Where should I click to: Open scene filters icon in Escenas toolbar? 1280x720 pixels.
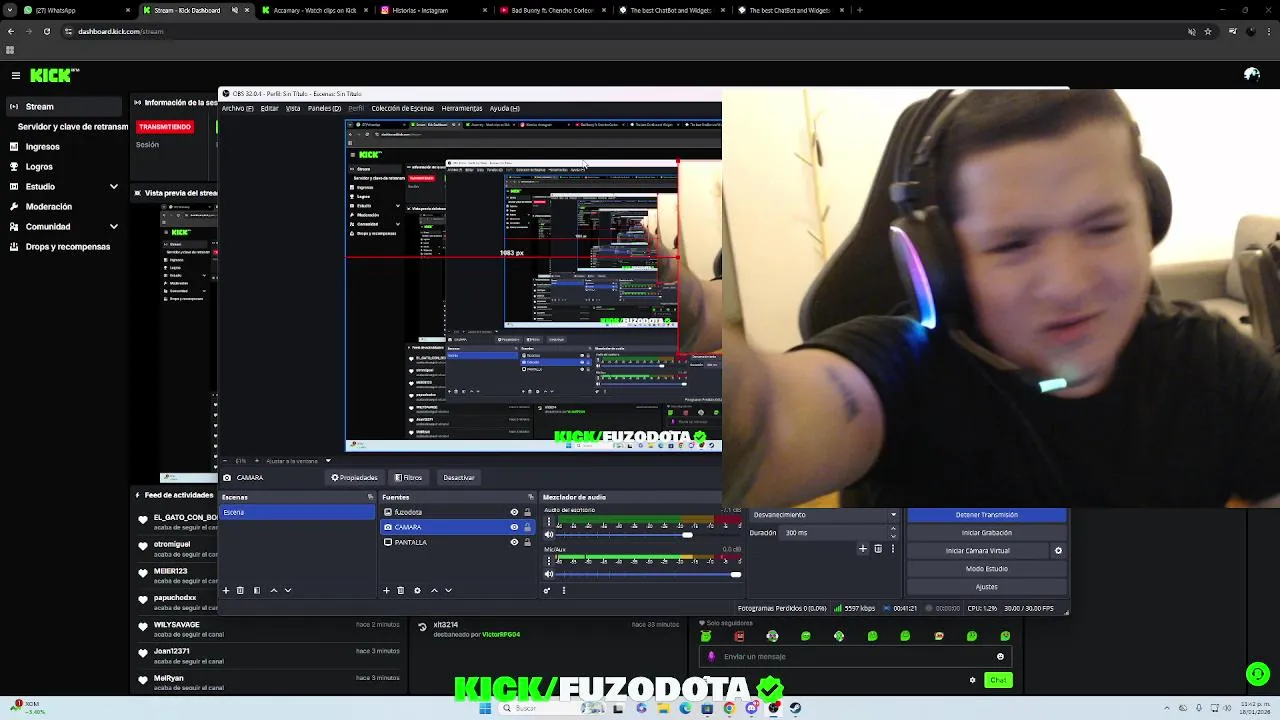coord(257,590)
